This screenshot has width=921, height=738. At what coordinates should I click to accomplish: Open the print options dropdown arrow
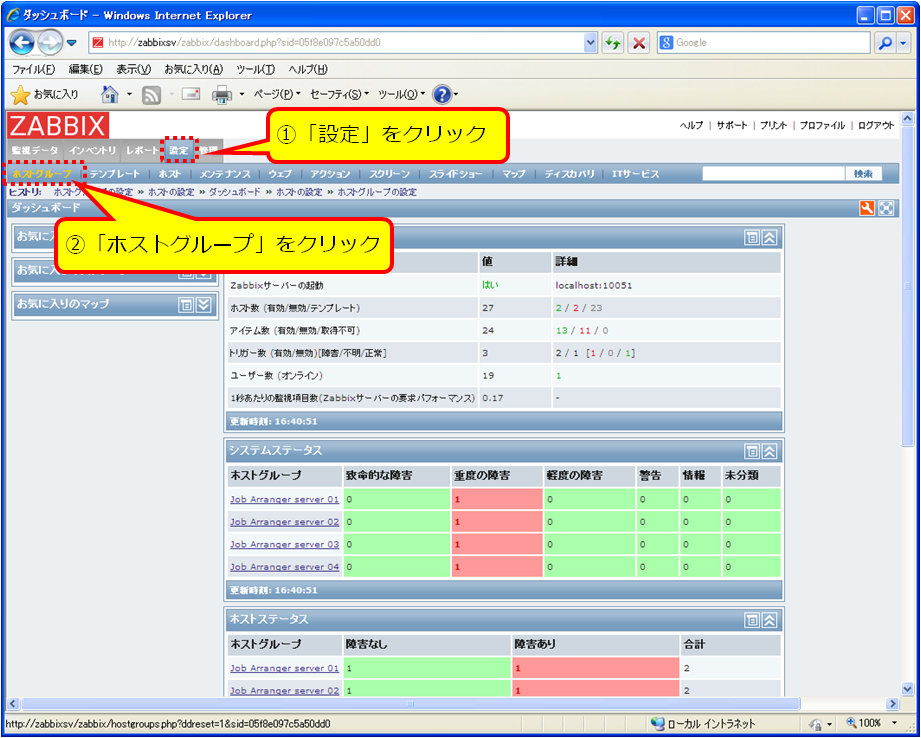coord(241,95)
